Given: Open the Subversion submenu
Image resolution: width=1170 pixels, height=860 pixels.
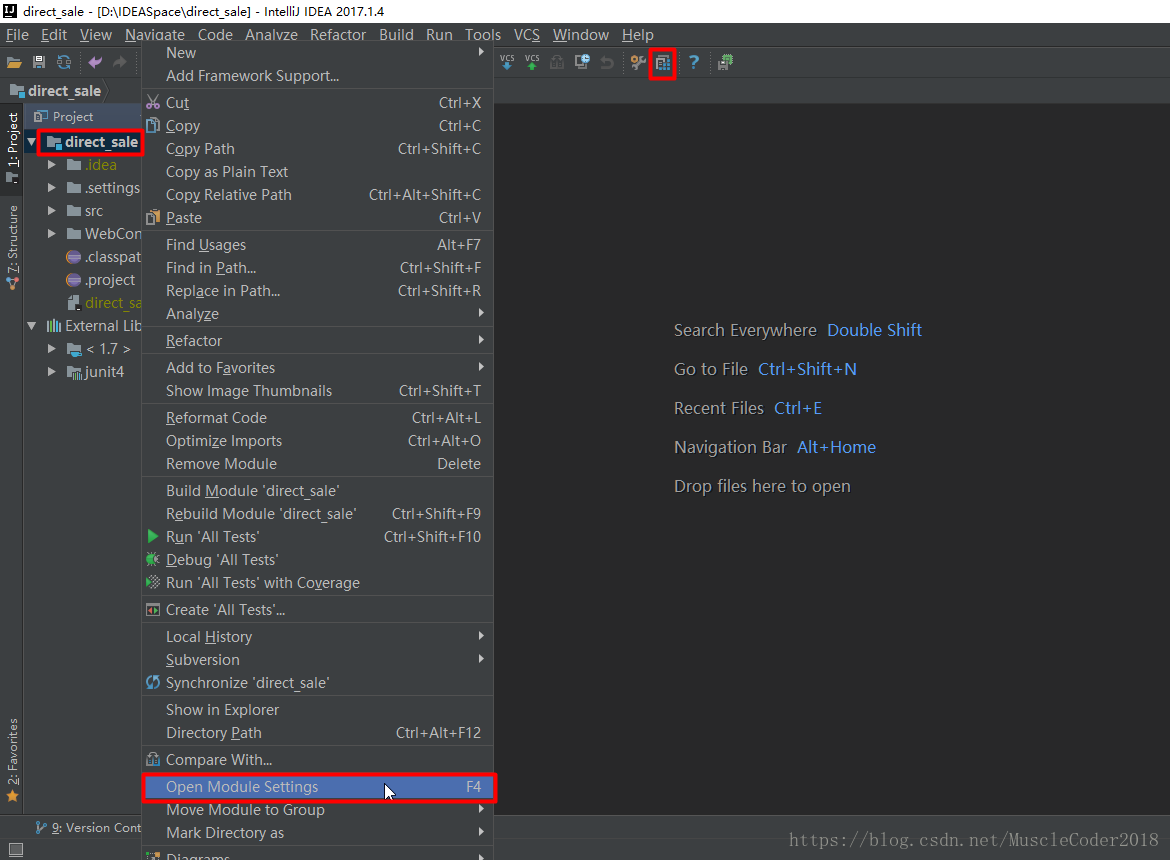Looking at the screenshot, I should tap(317, 660).
